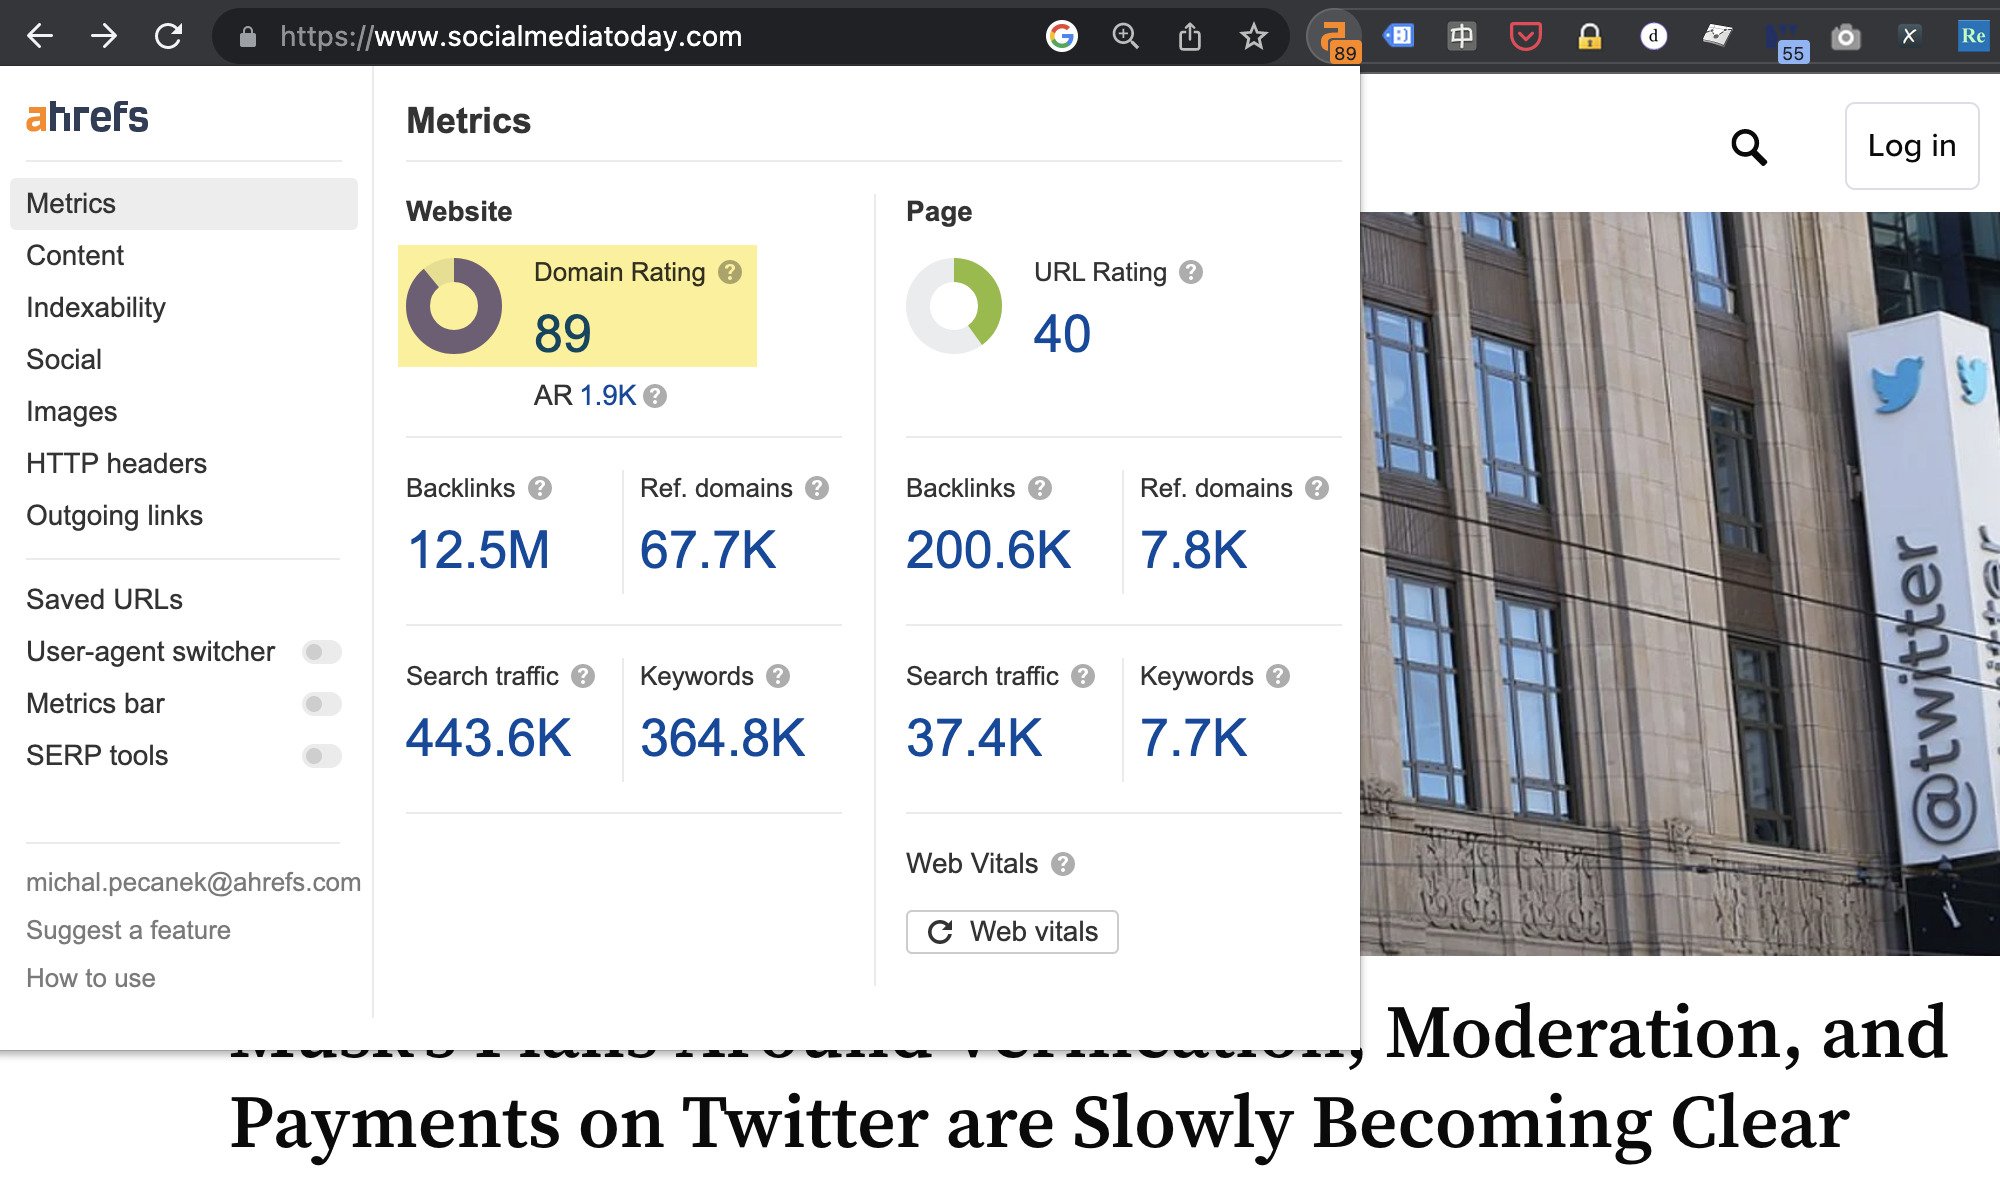This screenshot has height=1200, width=2000.
Task: Bookmark the page with the star icon
Action: pyautogui.click(x=1254, y=37)
